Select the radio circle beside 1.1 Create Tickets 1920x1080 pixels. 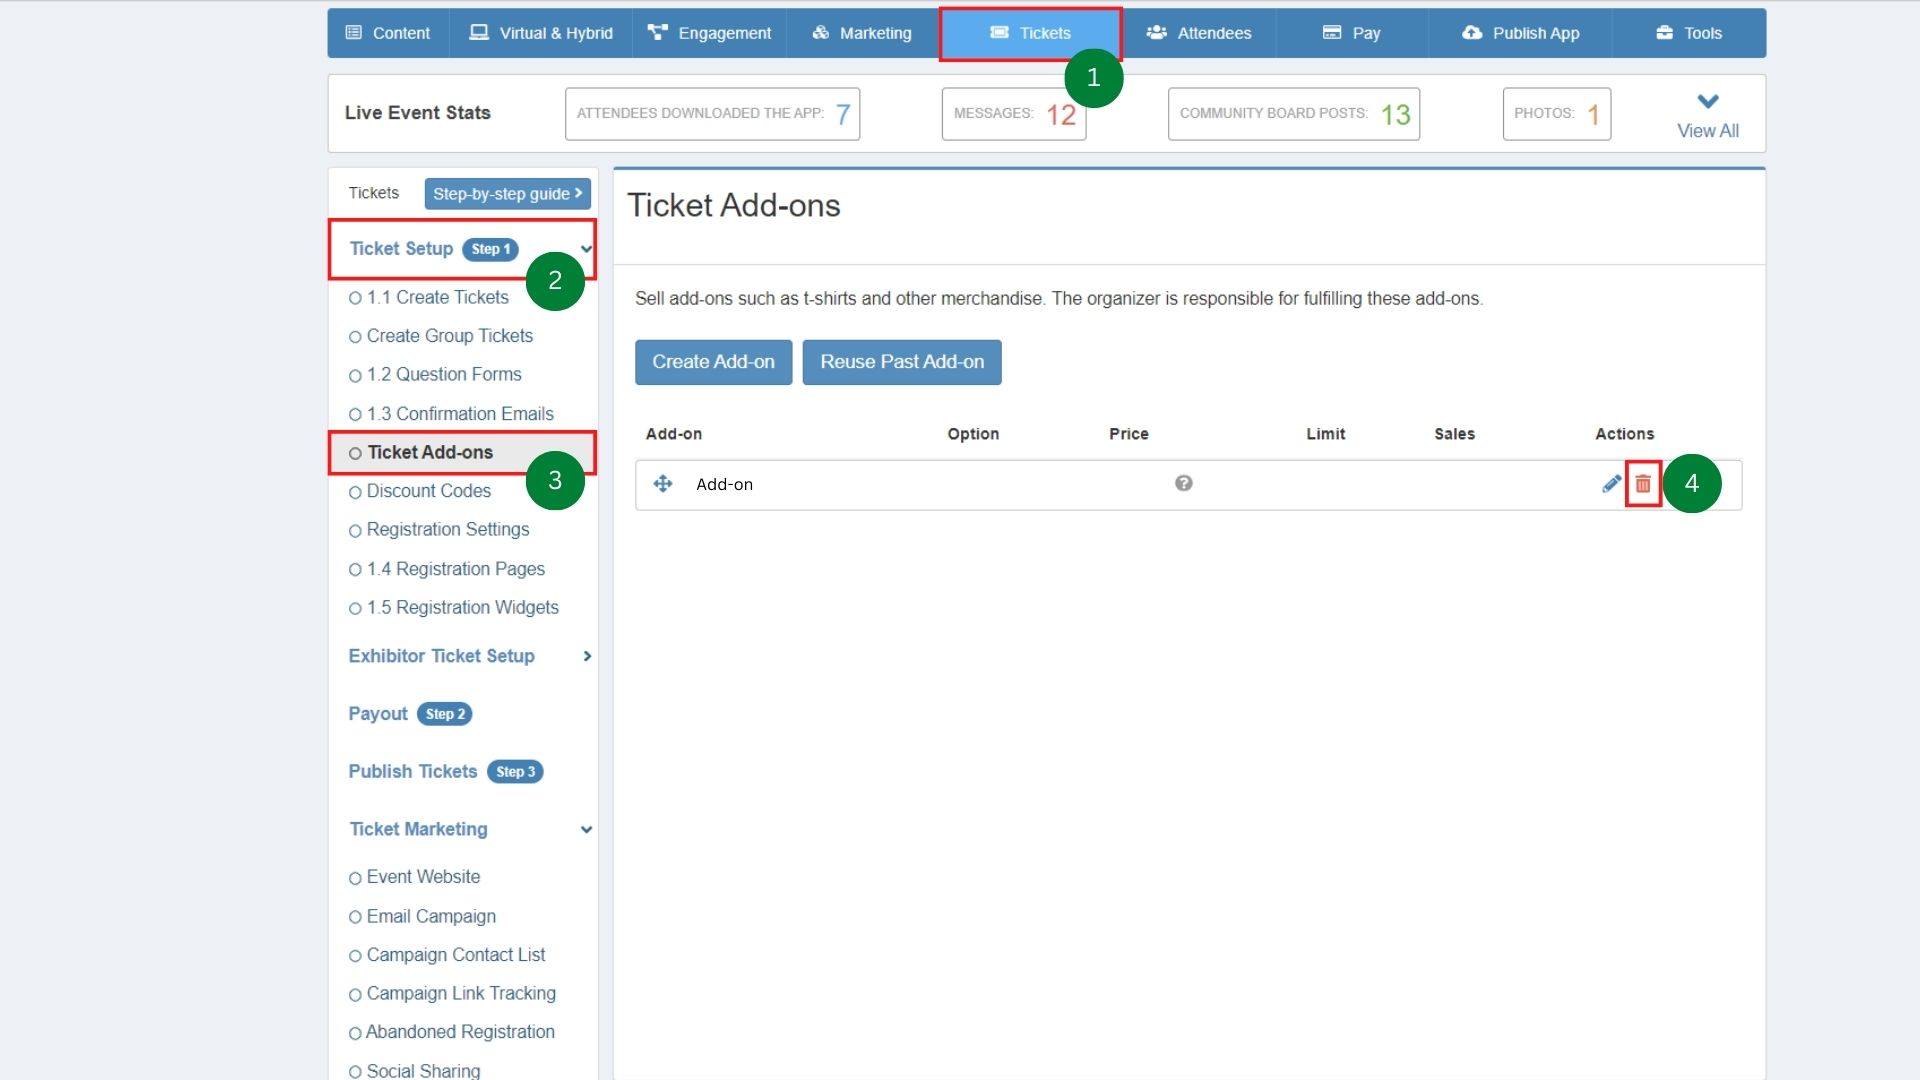click(356, 297)
